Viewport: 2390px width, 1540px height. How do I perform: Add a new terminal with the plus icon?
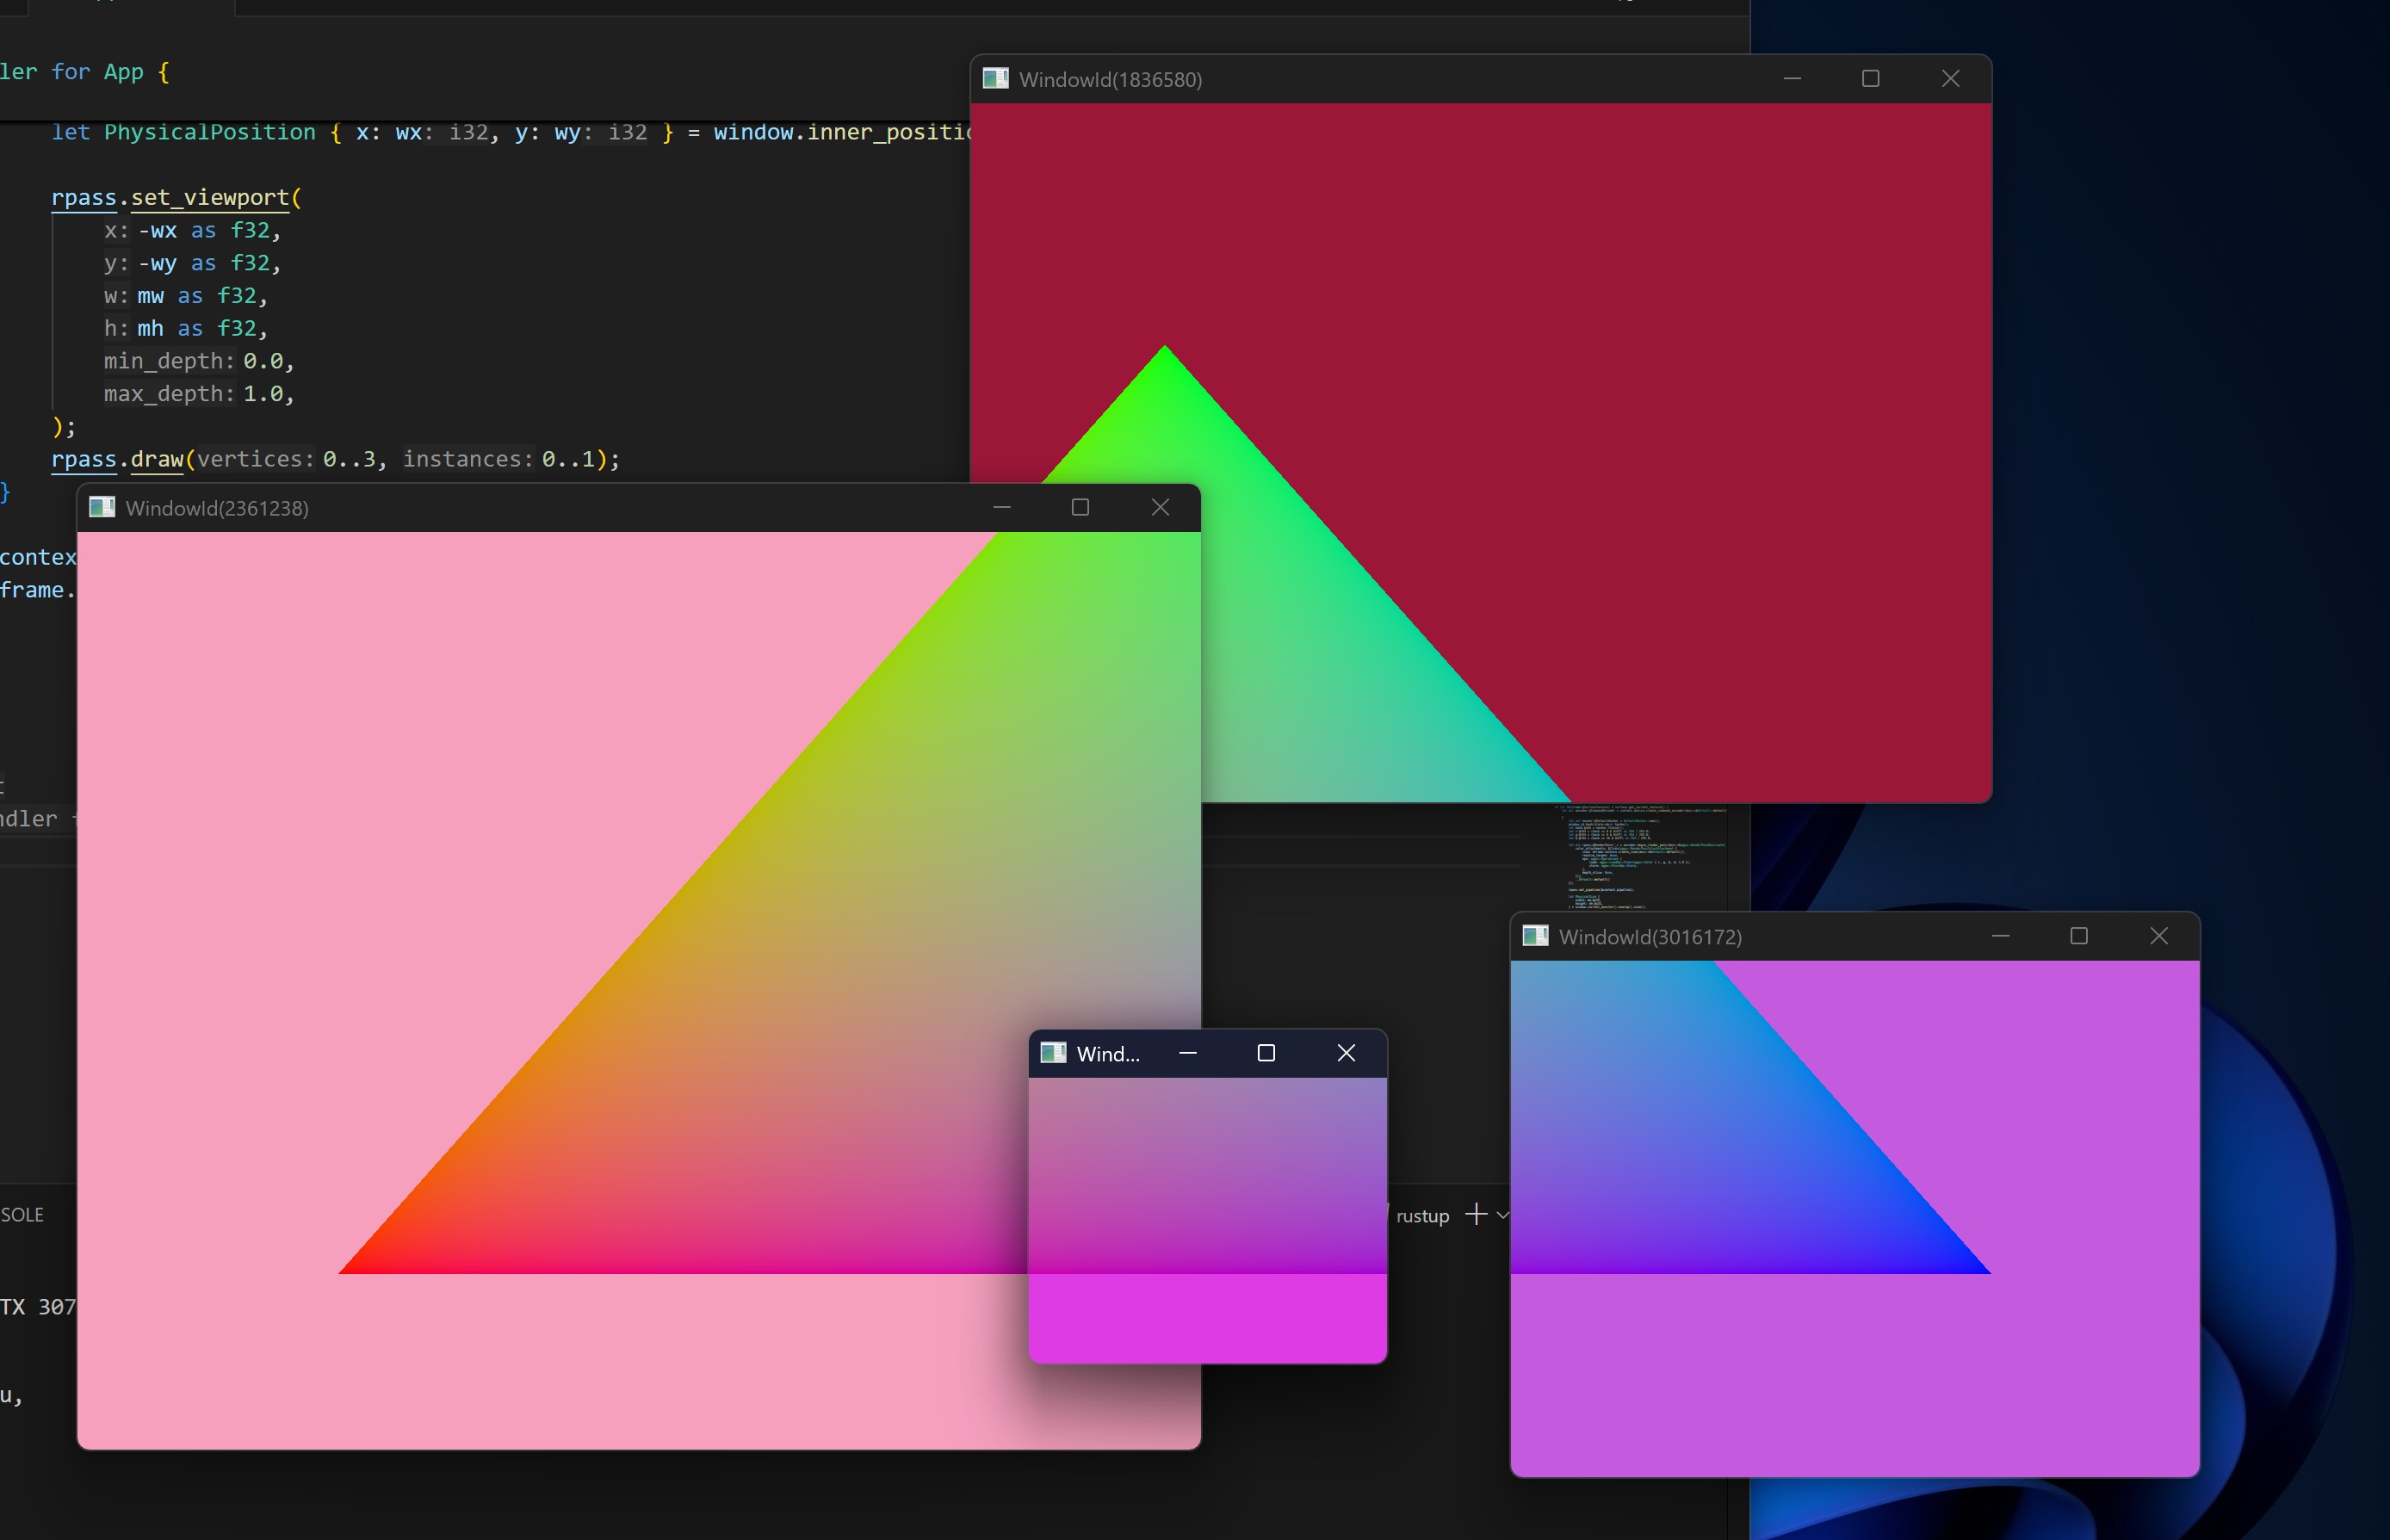coord(1476,1214)
